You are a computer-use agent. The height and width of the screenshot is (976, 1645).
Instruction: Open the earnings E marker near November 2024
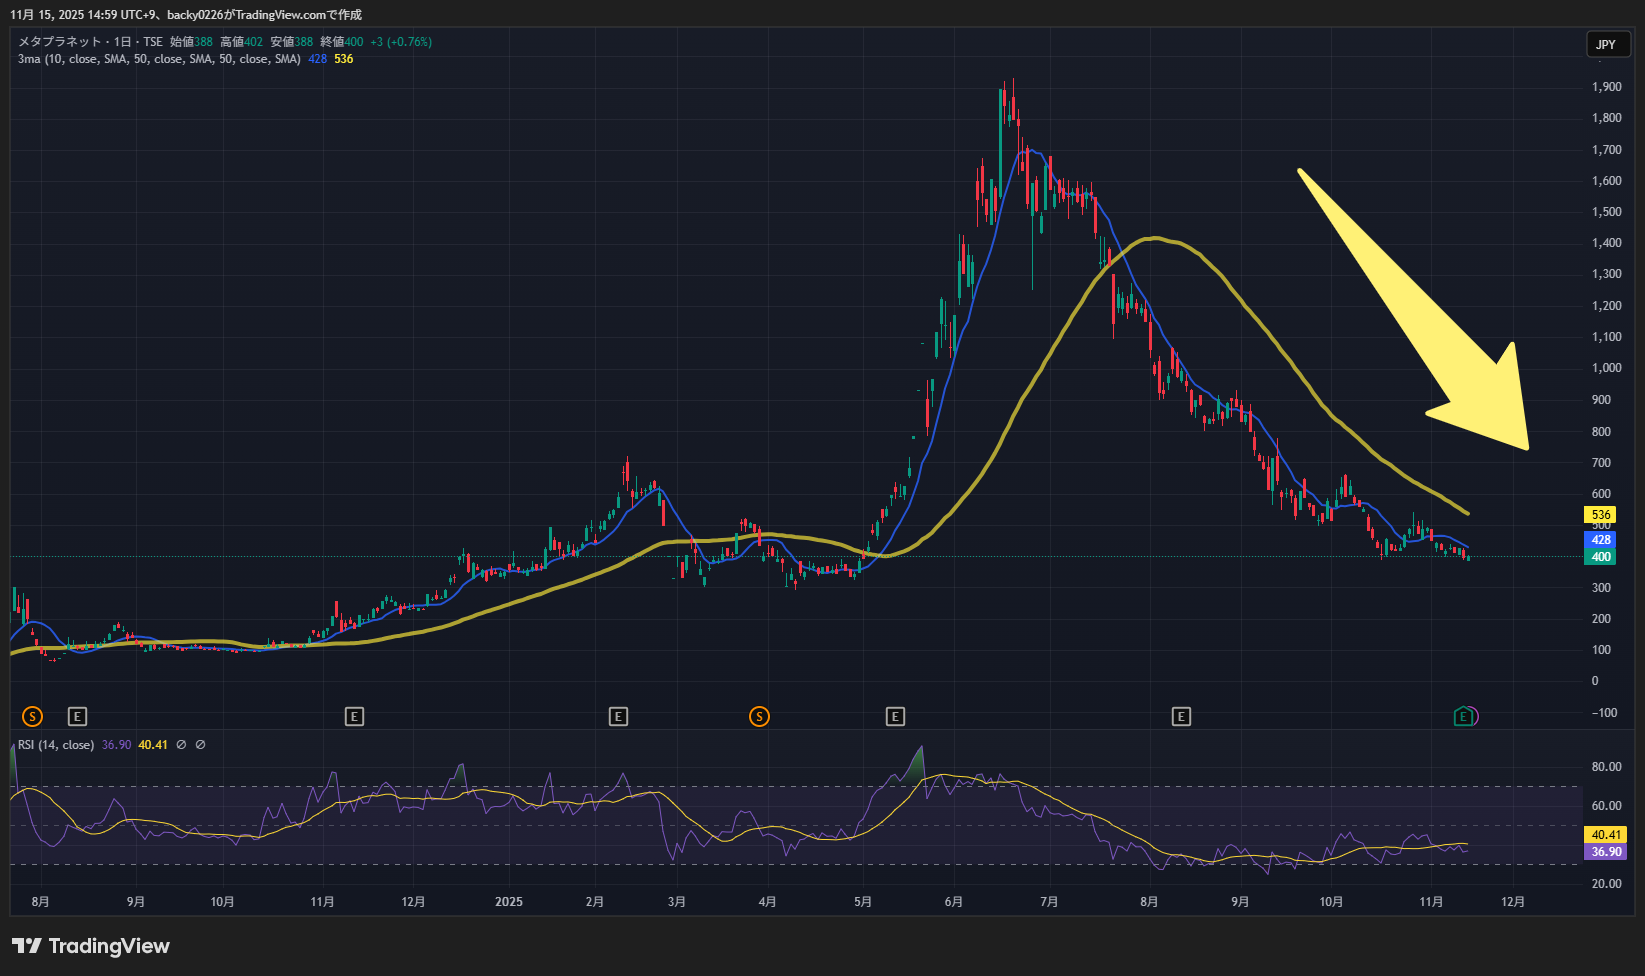click(354, 716)
